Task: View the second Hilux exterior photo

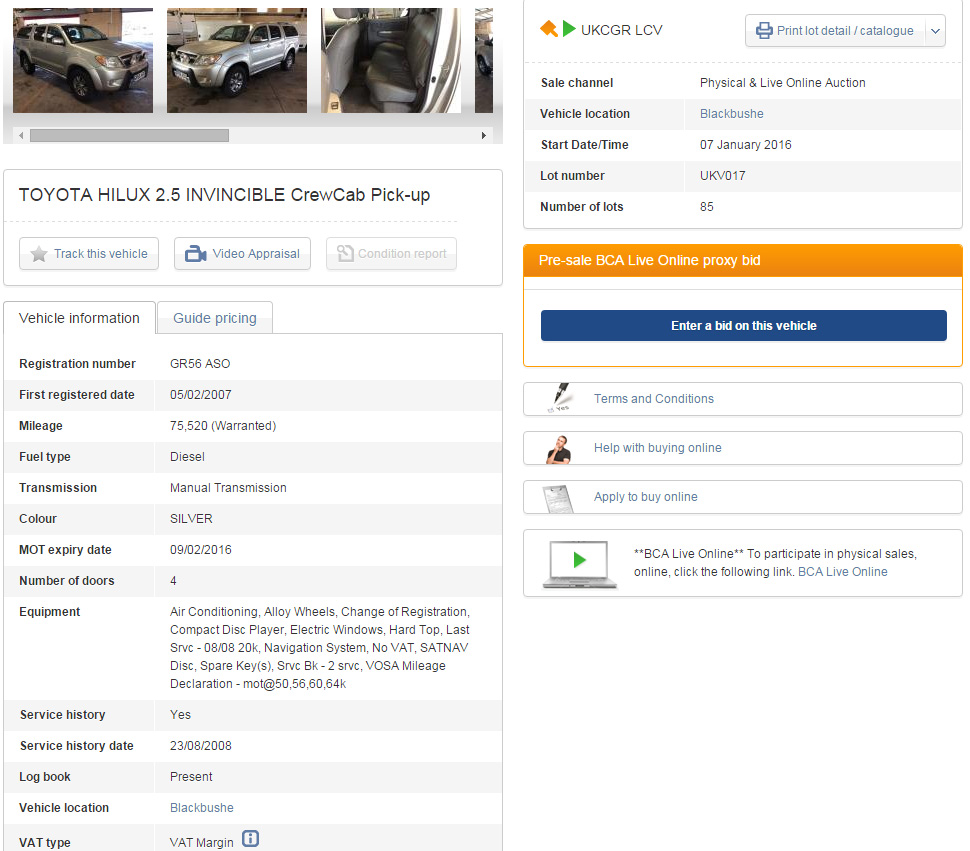Action: point(237,60)
